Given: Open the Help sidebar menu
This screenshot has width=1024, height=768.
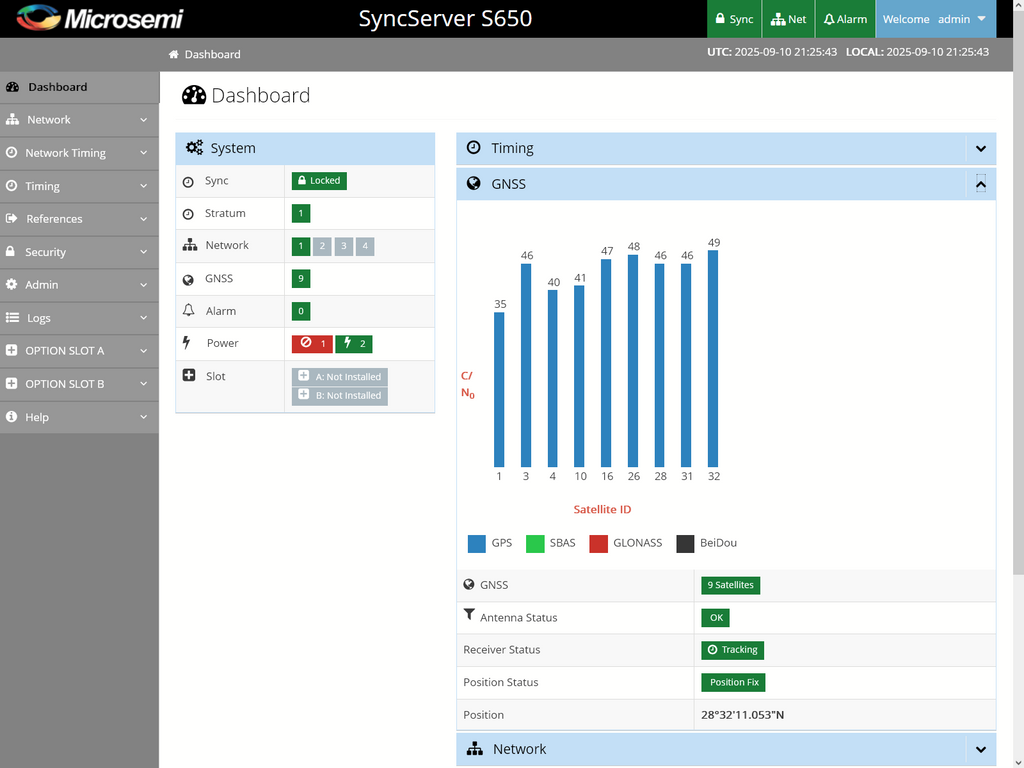Looking at the screenshot, I should pos(79,417).
